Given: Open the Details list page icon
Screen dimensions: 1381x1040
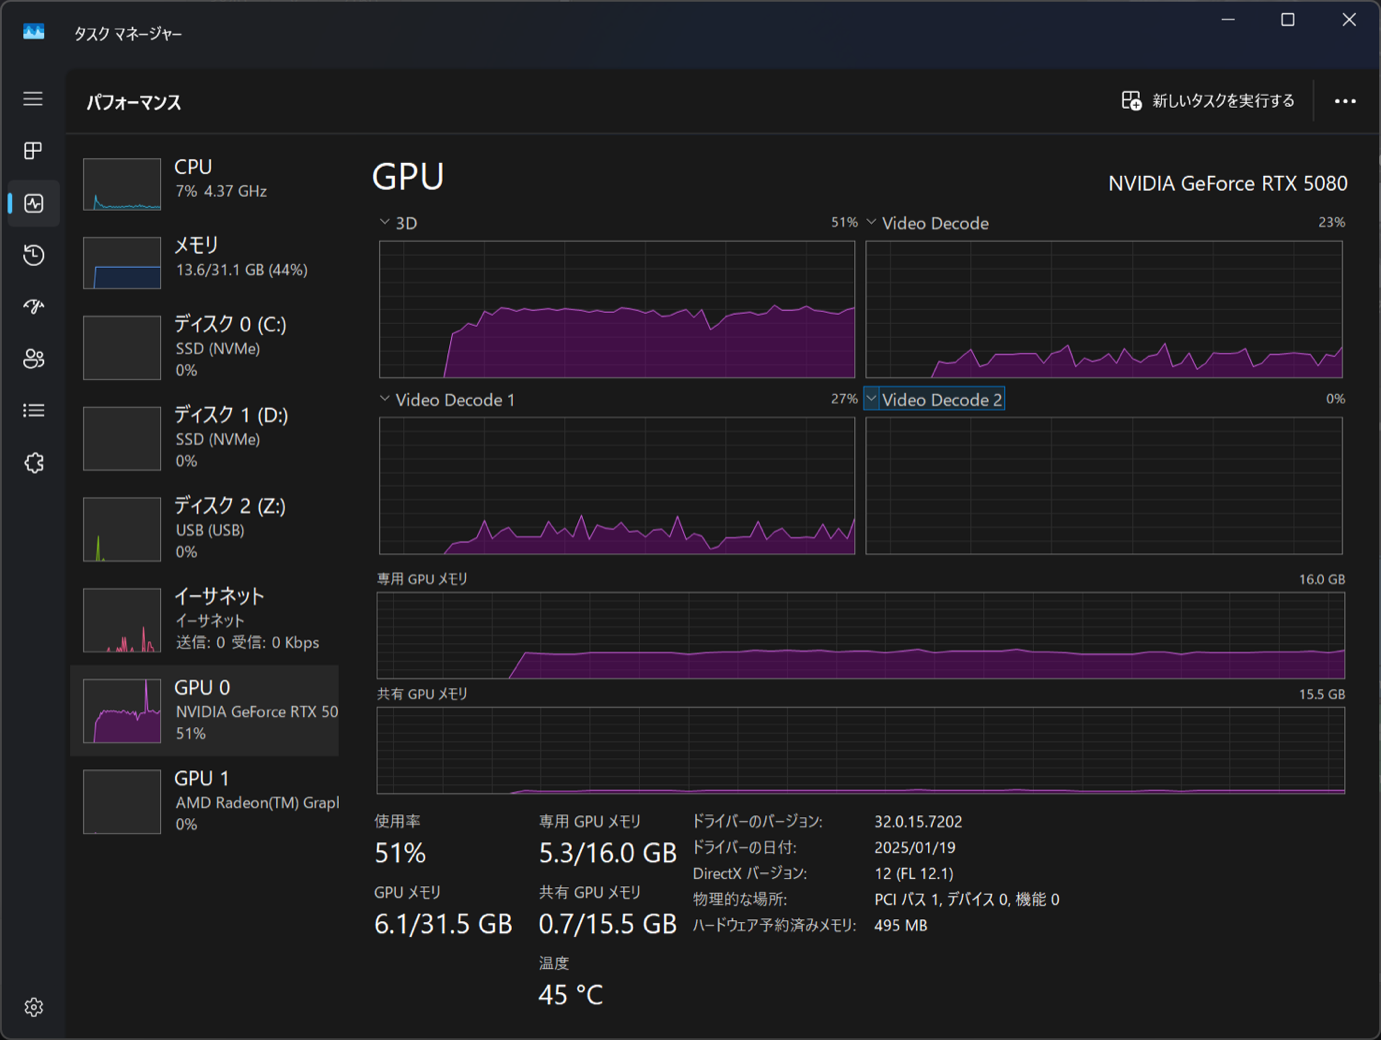Looking at the screenshot, I should 33,411.
